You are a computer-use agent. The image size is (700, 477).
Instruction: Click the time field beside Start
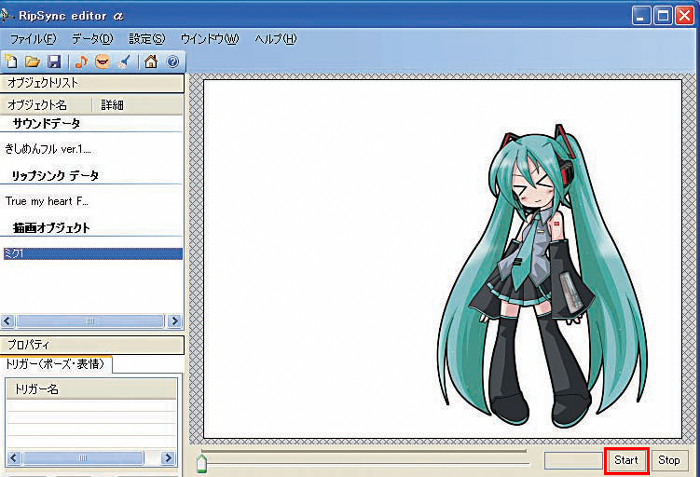pyautogui.click(x=573, y=460)
